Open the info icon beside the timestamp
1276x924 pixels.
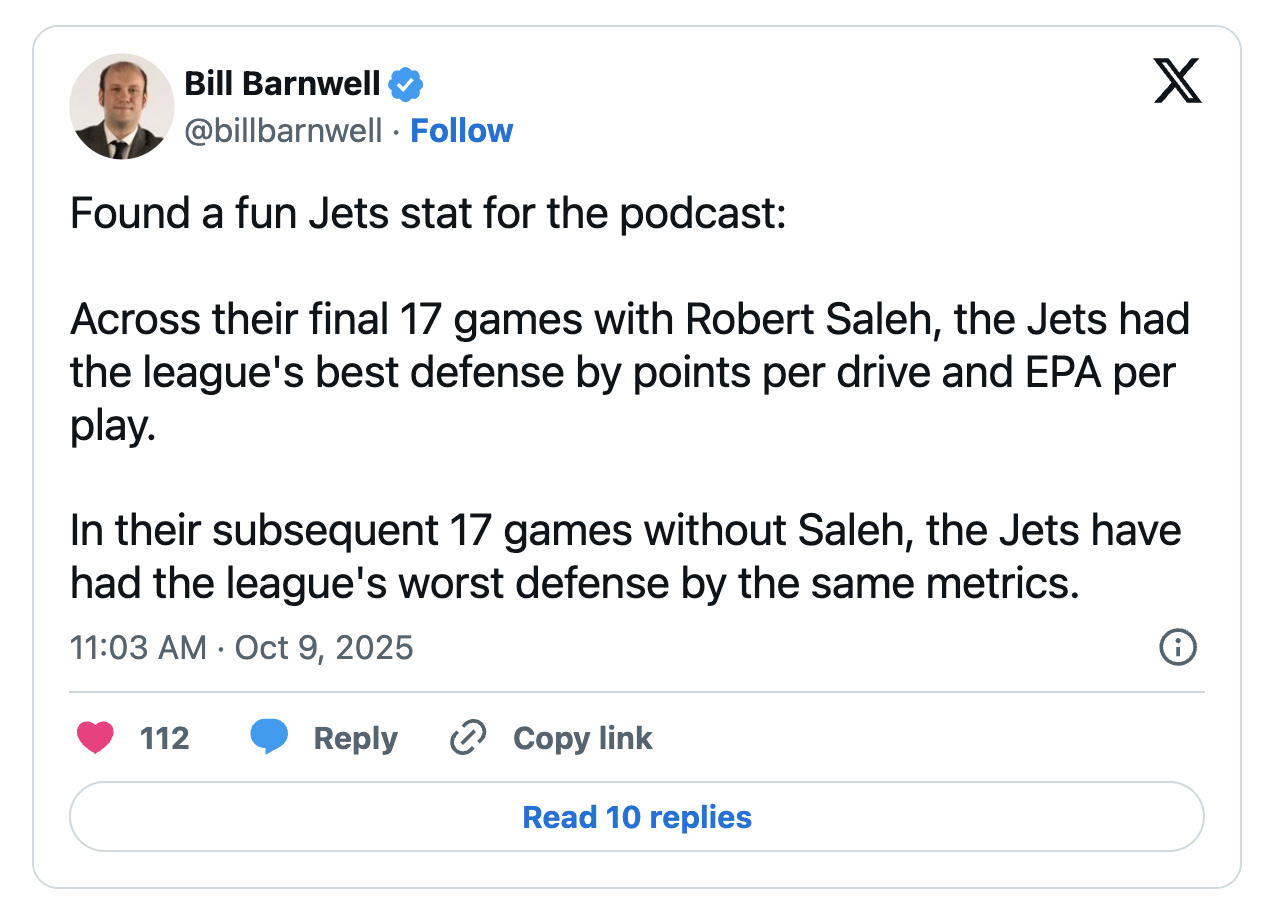[x=1177, y=647]
